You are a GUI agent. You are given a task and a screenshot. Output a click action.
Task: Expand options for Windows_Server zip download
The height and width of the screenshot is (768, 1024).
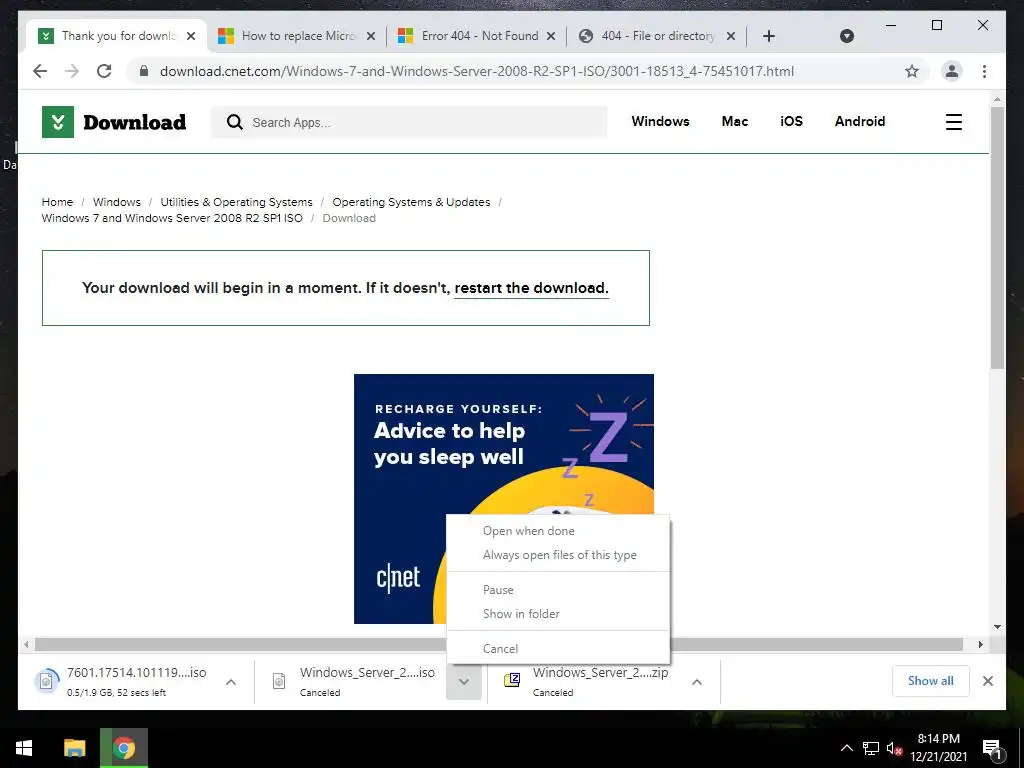tap(697, 682)
